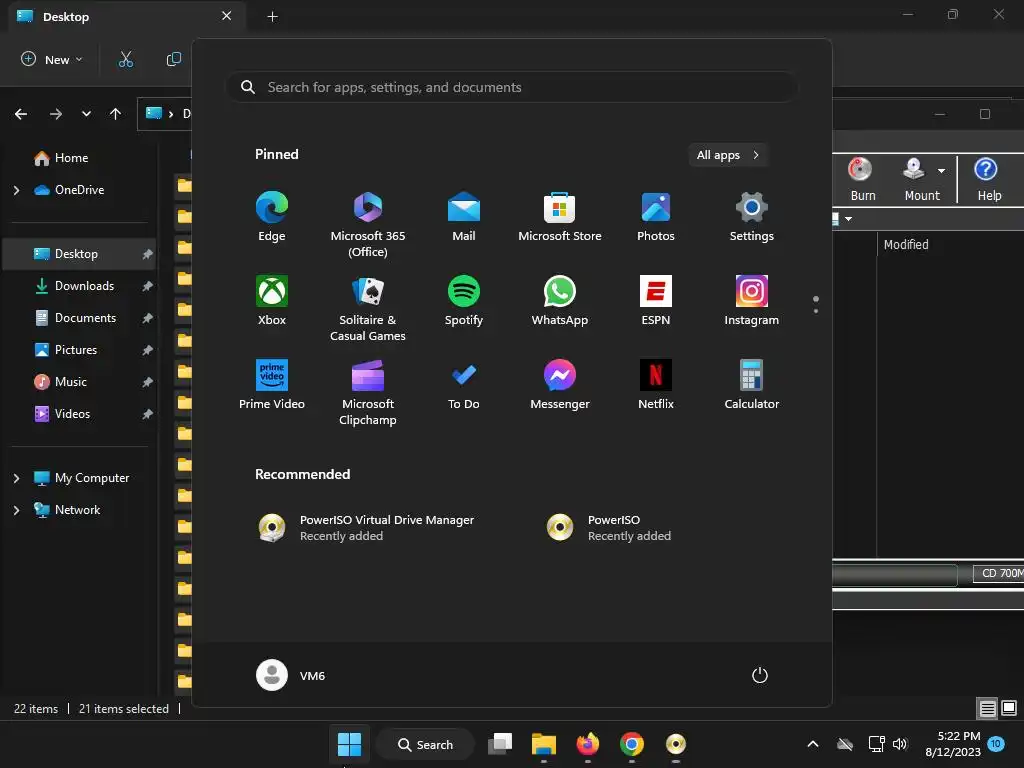Click Burn in PowerISO toolbar
Image resolution: width=1024 pixels, height=768 pixels.
[x=862, y=179]
